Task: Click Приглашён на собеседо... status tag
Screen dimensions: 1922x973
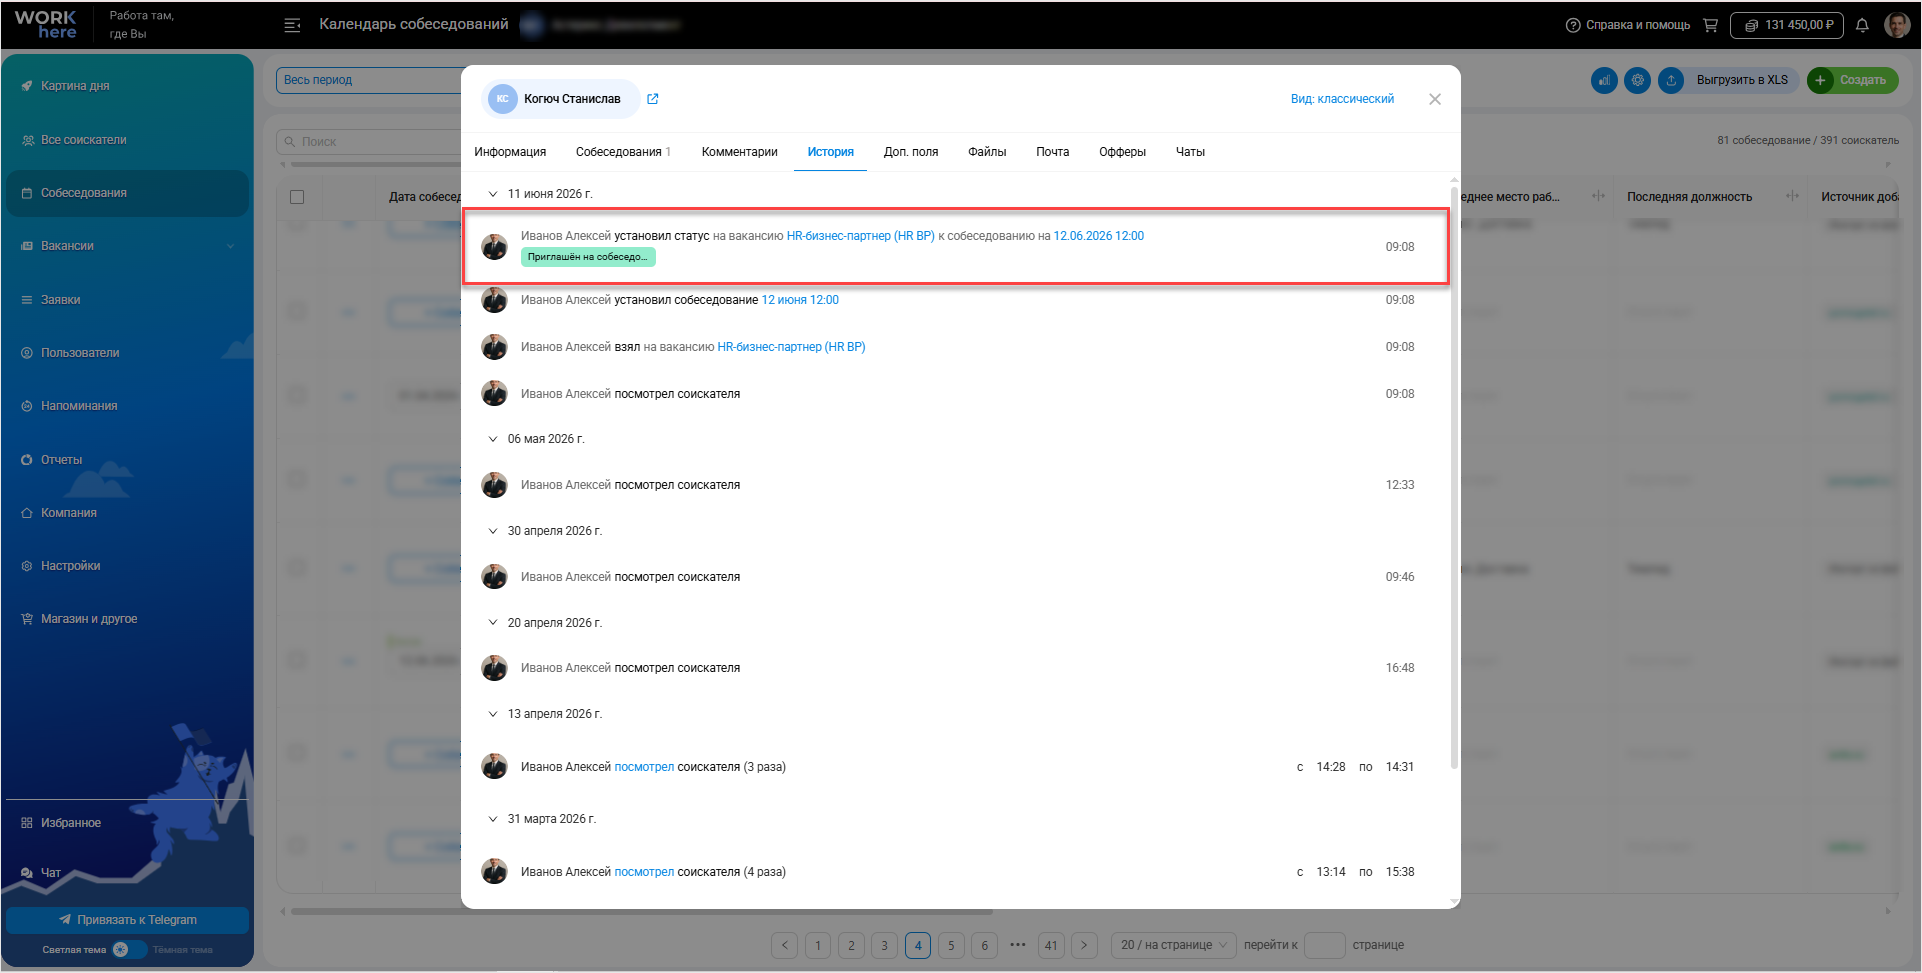Action: 588,257
